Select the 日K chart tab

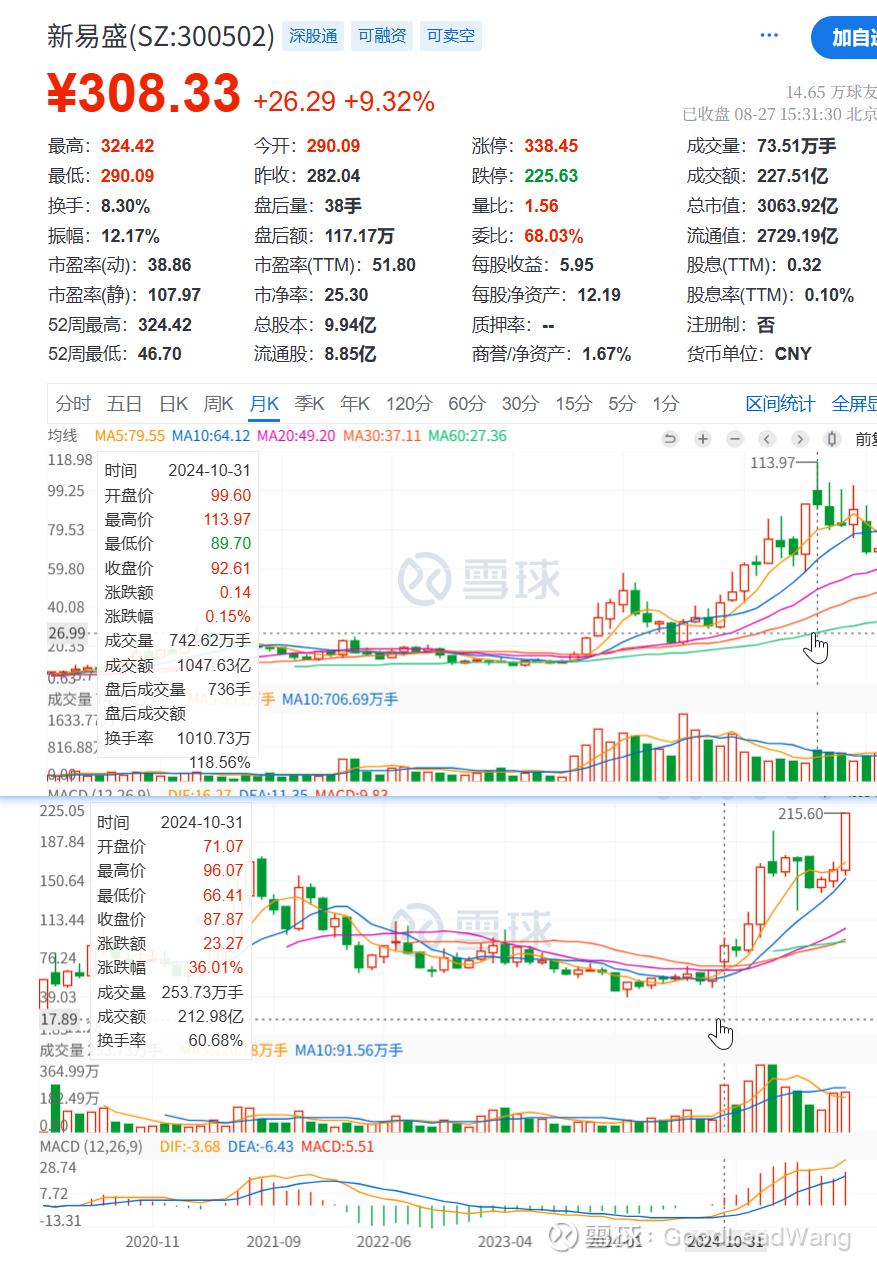tap(173, 404)
